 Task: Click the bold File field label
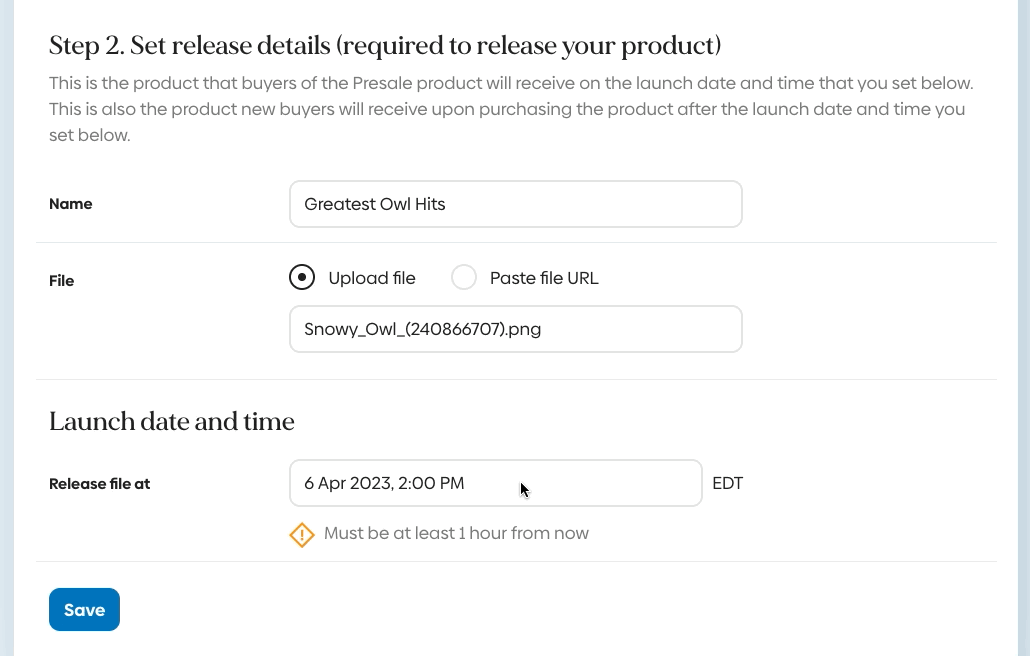coord(62,281)
